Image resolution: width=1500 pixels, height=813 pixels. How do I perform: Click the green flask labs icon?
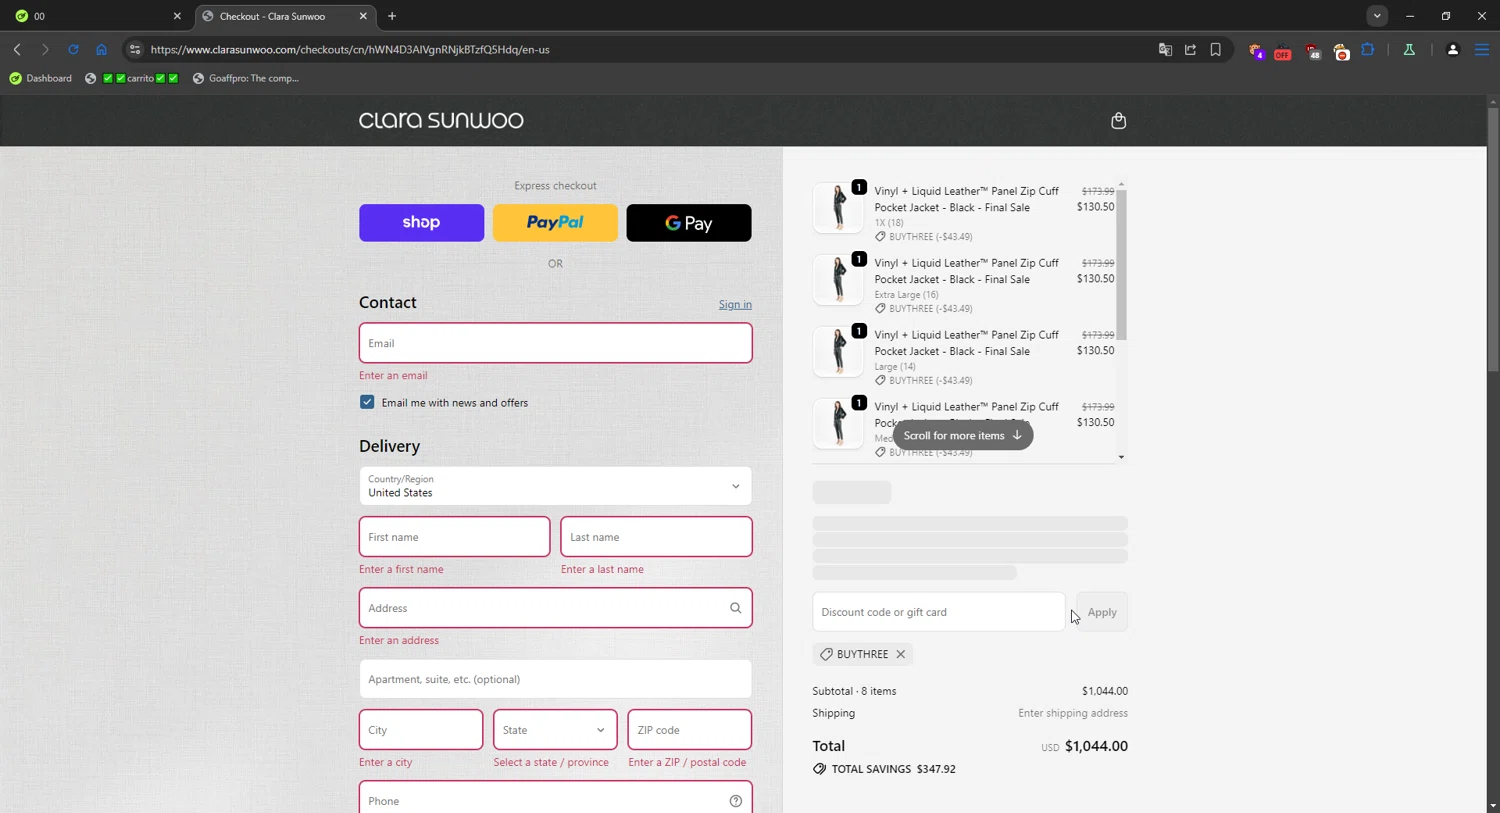pyautogui.click(x=1409, y=49)
